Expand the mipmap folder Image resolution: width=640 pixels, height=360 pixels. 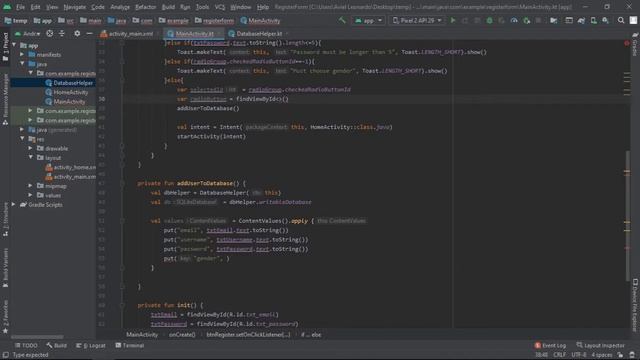point(30,186)
